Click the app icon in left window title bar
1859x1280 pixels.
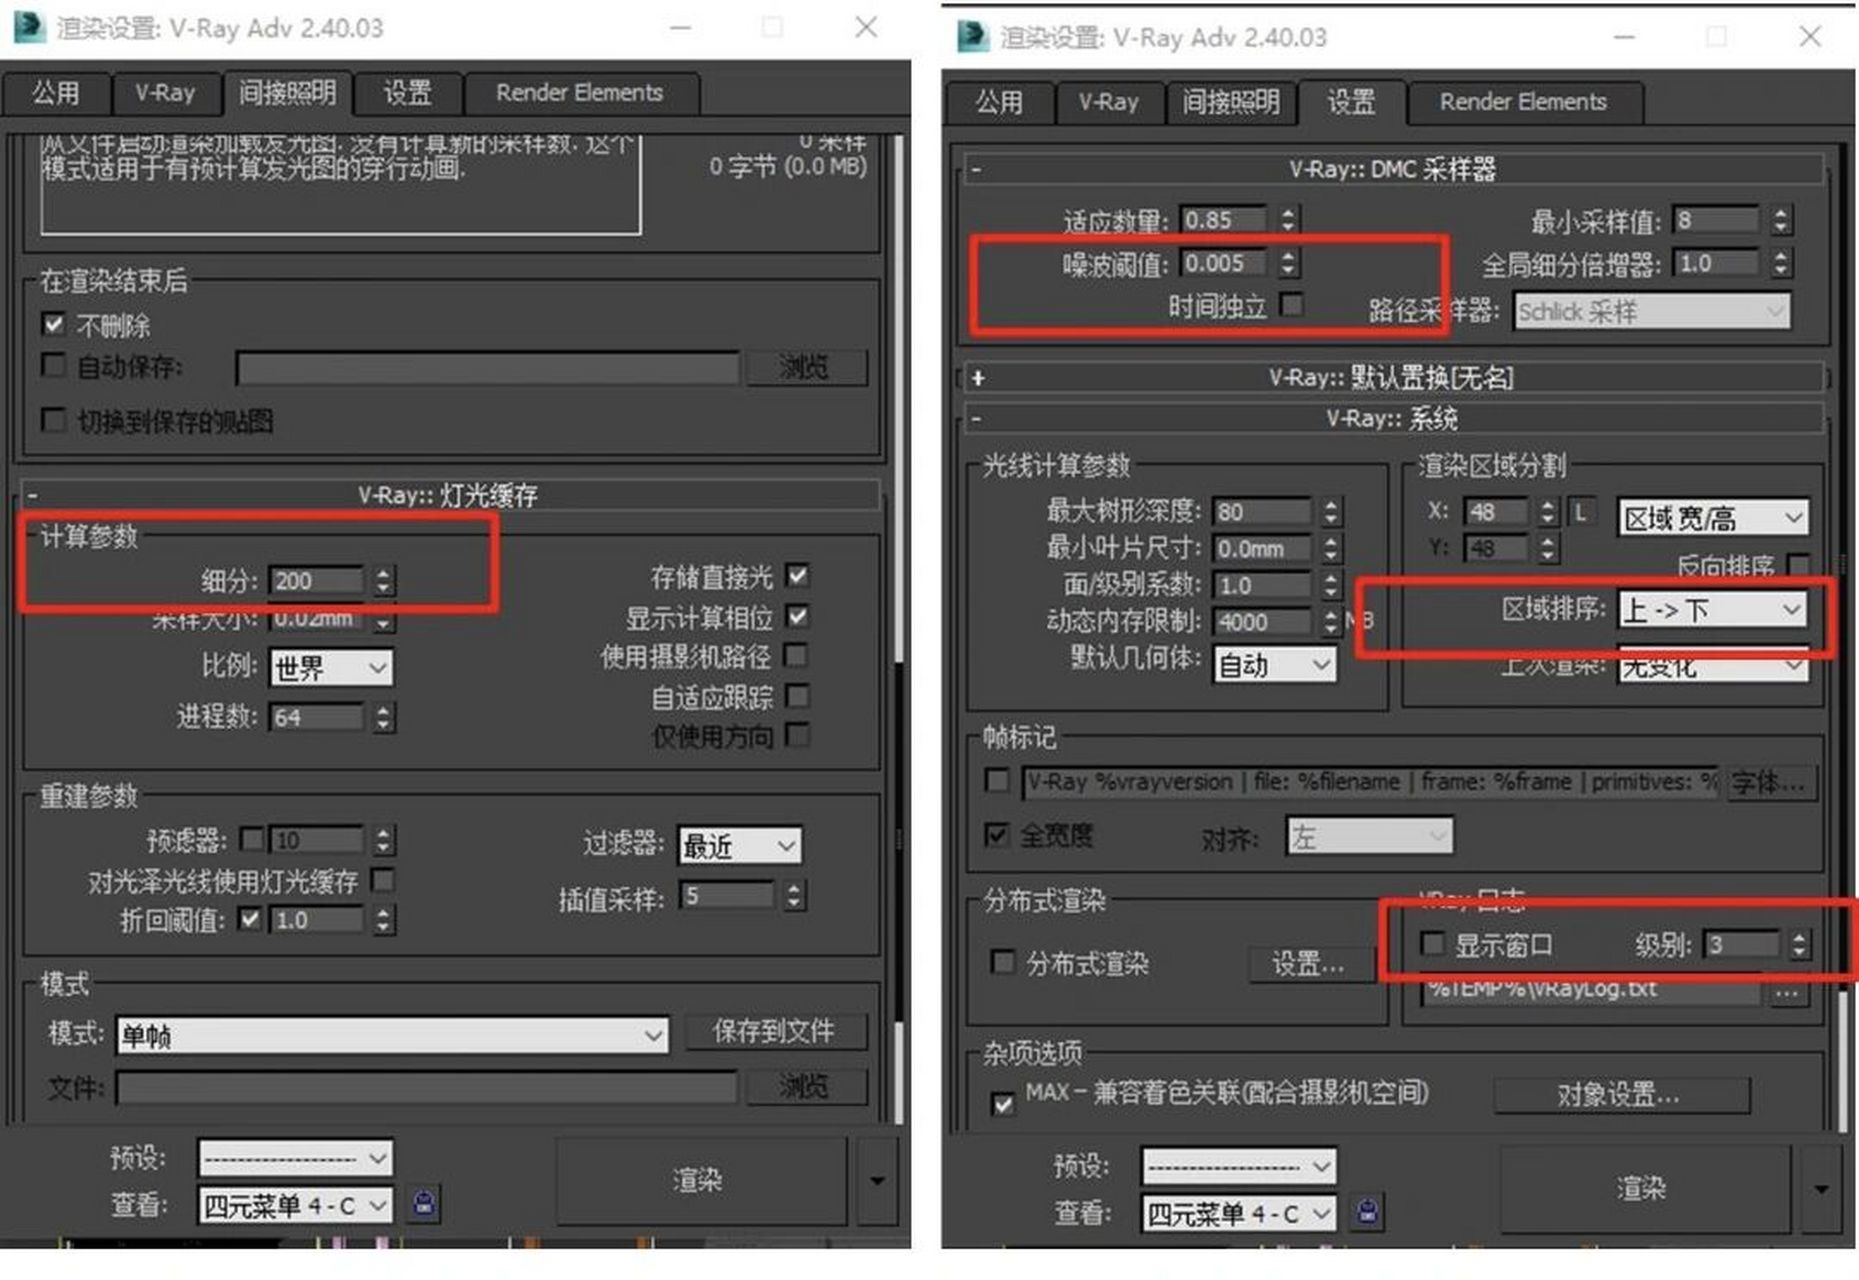[x=29, y=27]
